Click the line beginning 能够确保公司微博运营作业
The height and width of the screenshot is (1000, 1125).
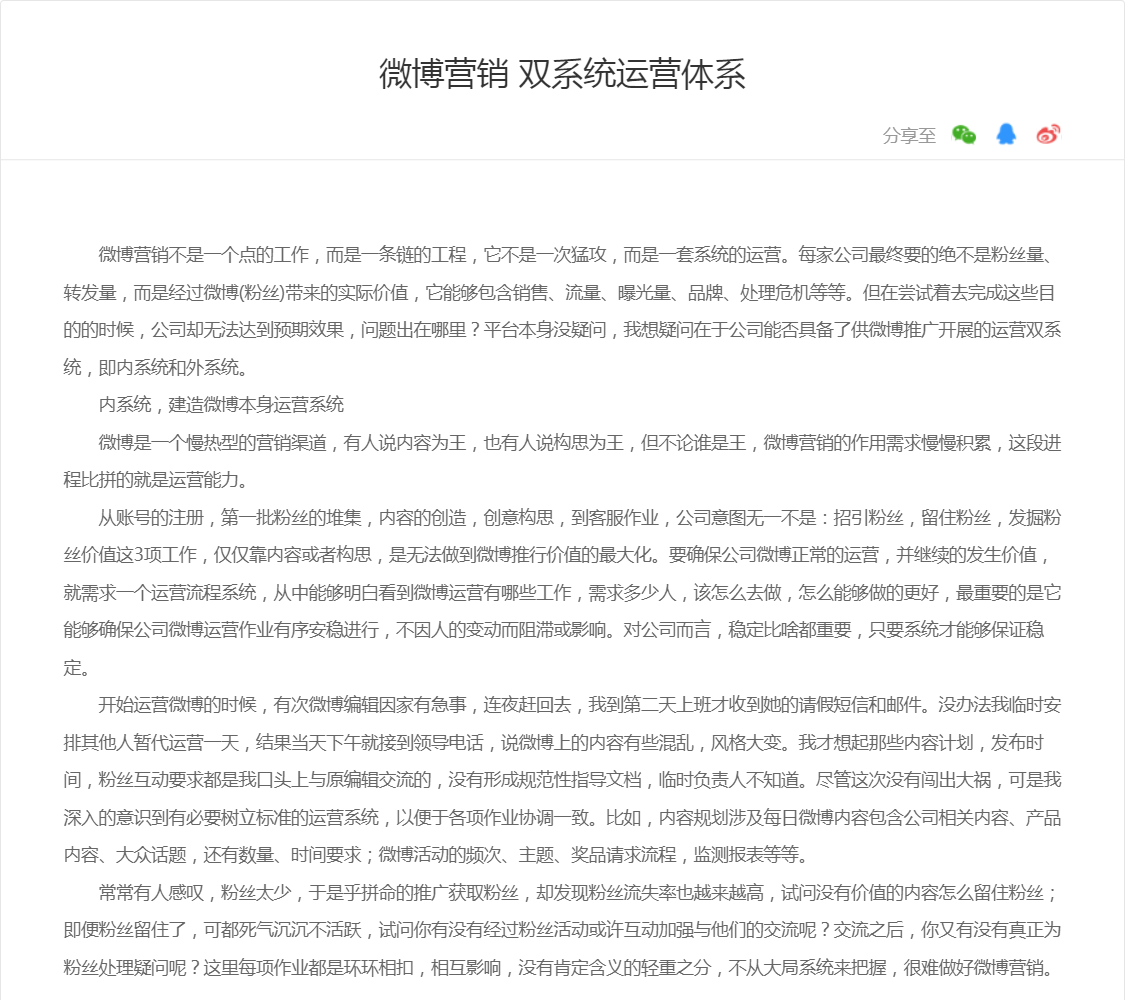(x=562, y=631)
